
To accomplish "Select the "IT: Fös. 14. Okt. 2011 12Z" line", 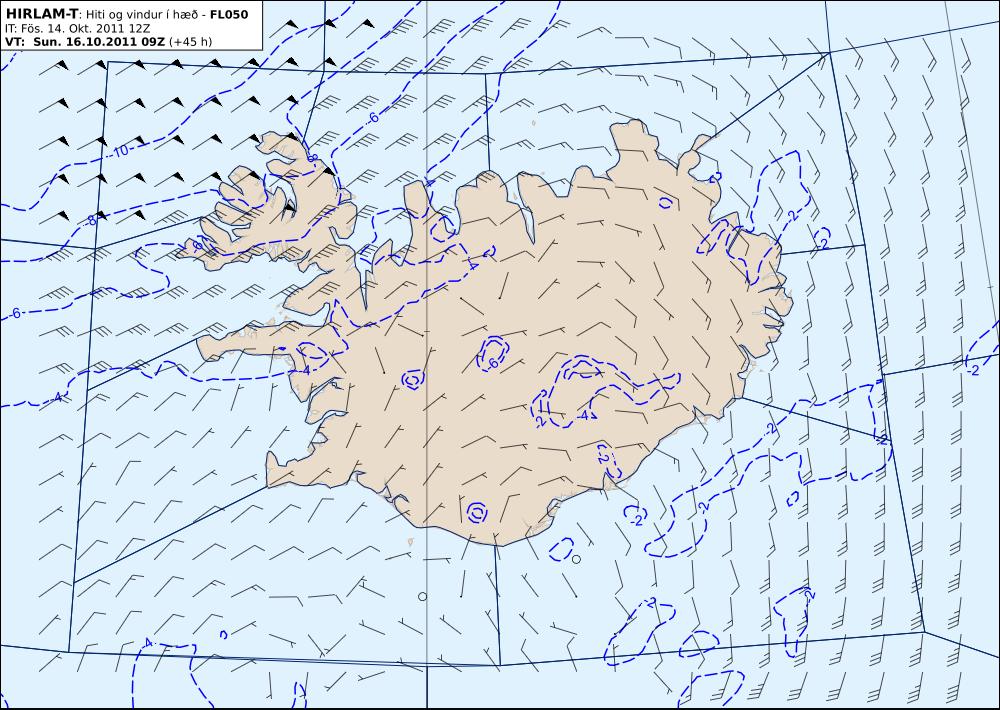I will tap(78, 29).
